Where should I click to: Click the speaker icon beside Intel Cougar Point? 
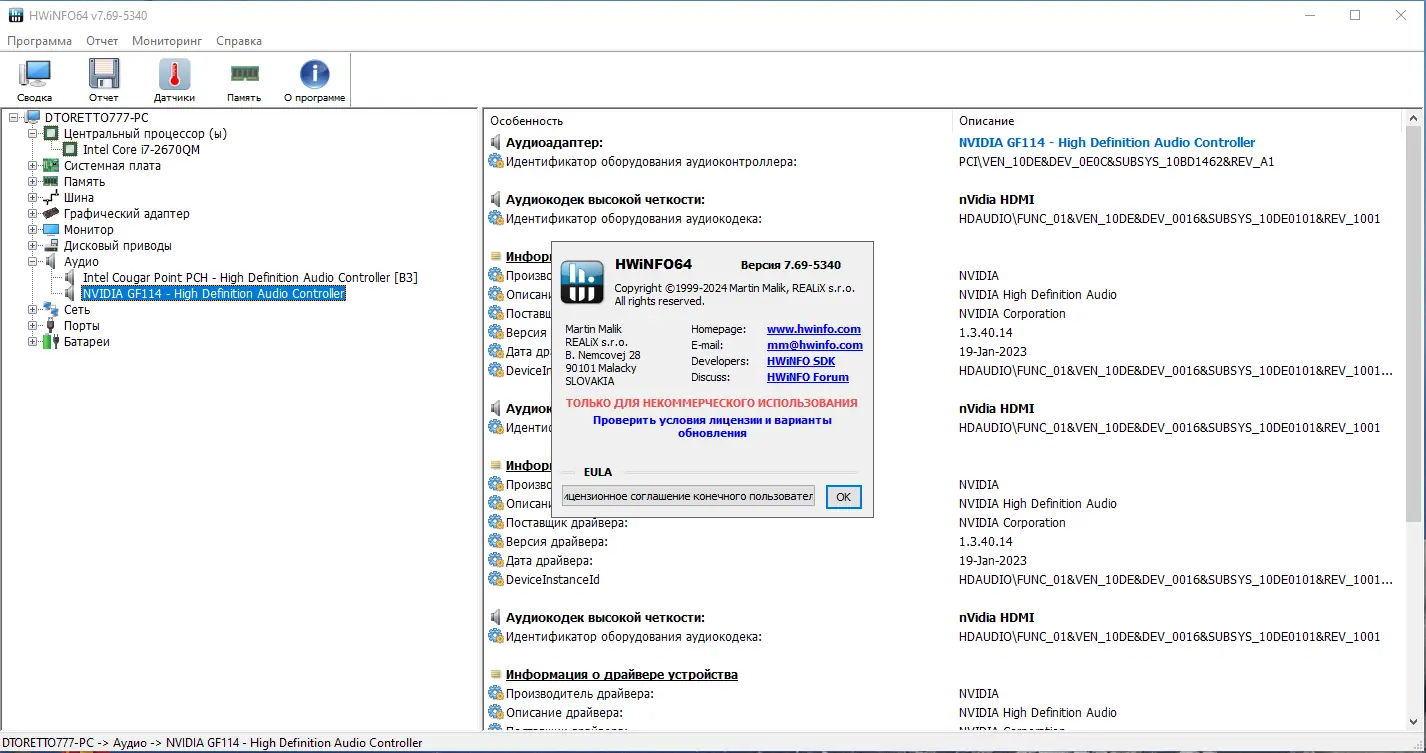(x=70, y=278)
